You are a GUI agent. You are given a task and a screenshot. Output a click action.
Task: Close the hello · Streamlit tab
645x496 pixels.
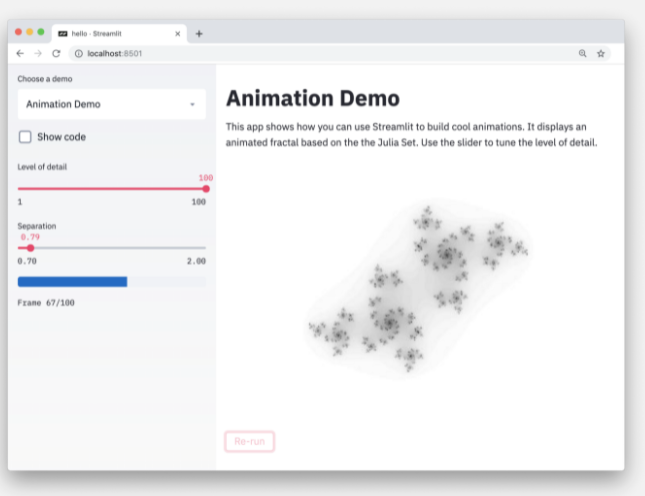(x=178, y=34)
